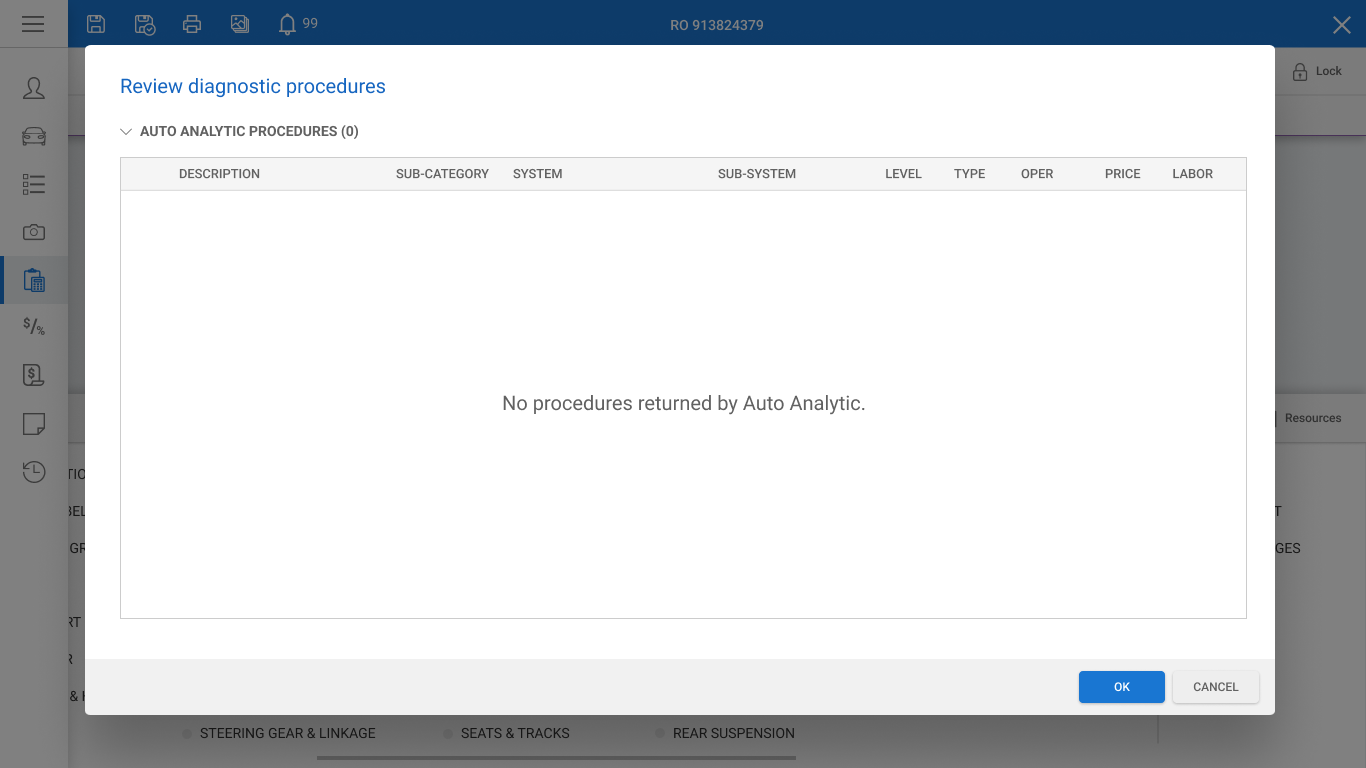1366x768 pixels.
Task: Select the estimate clipboard sidebar icon
Action: [34, 280]
